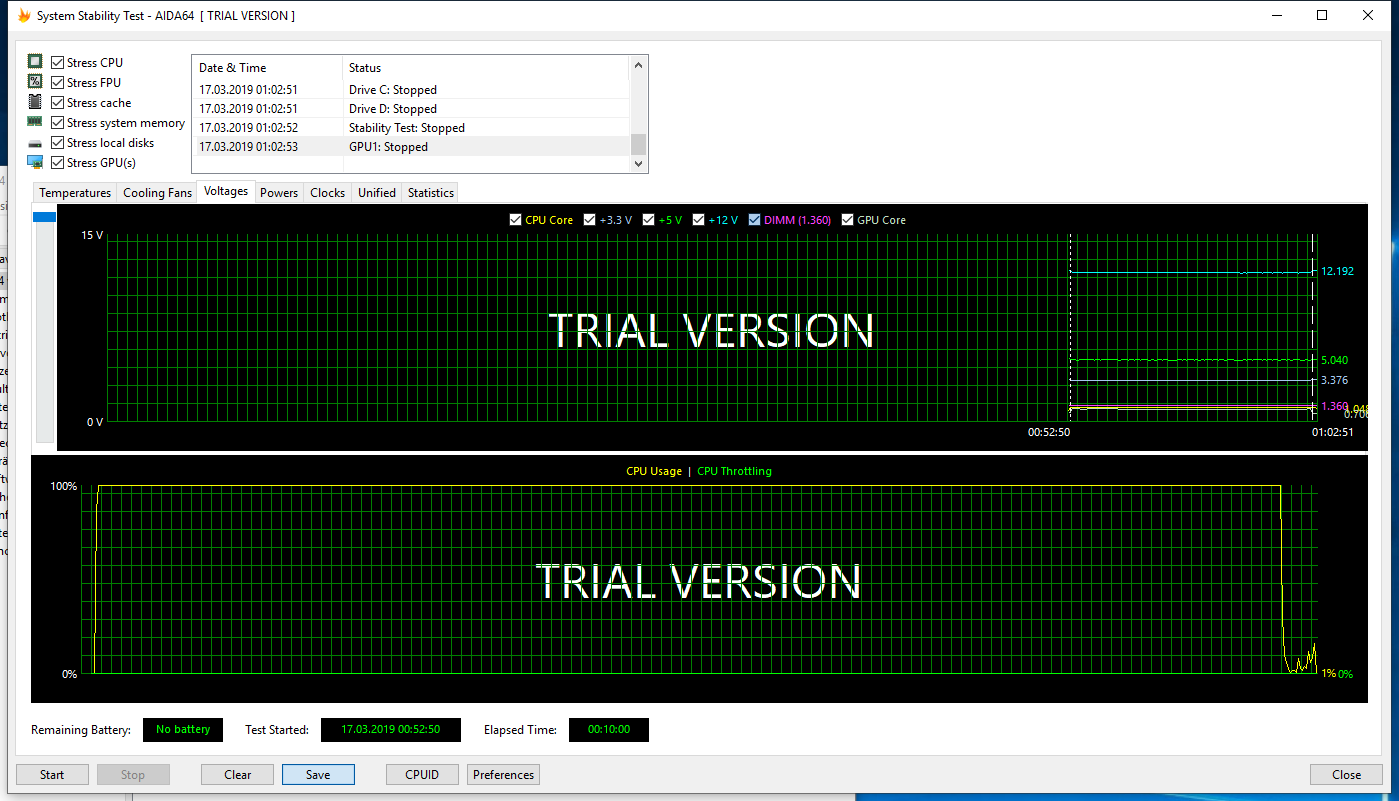
Task: Click the Date & Time column header
Action: [x=267, y=68]
